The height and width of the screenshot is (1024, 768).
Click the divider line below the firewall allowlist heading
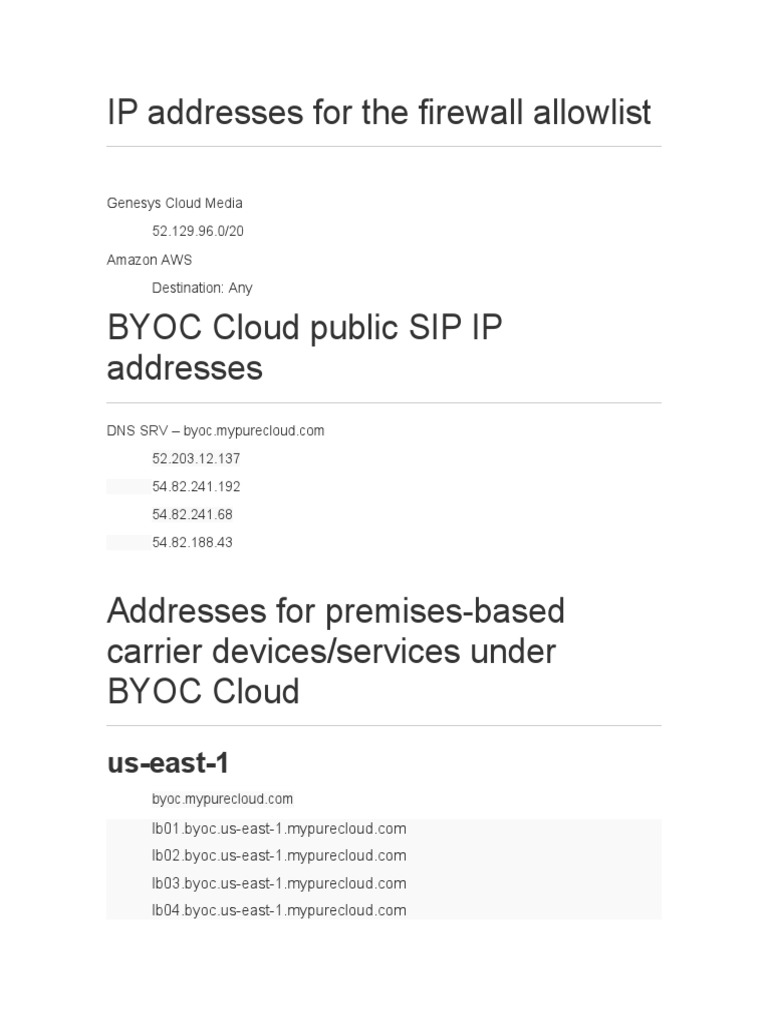[384, 147]
